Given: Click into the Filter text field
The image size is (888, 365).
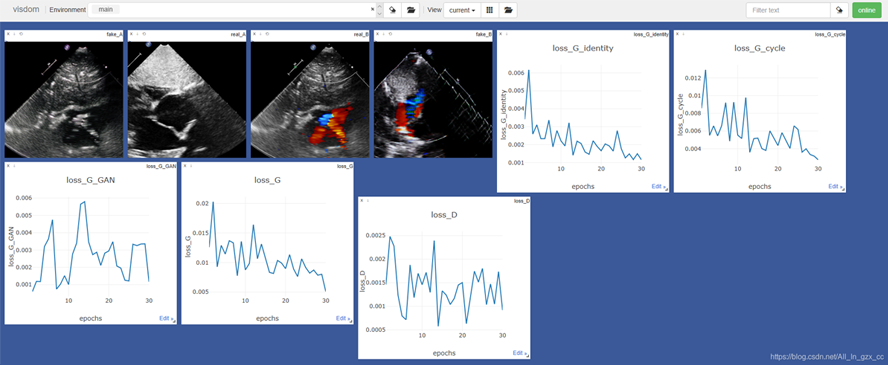Looking at the screenshot, I should click(788, 10).
